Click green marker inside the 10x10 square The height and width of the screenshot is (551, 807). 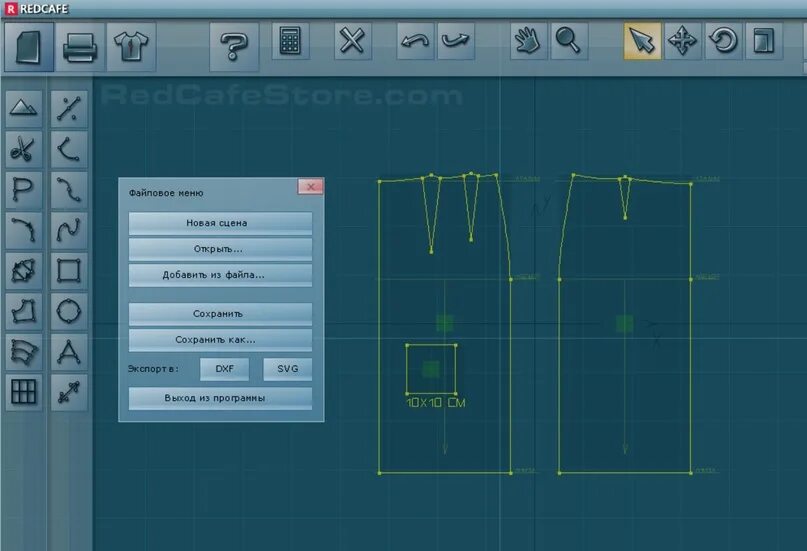point(431,368)
